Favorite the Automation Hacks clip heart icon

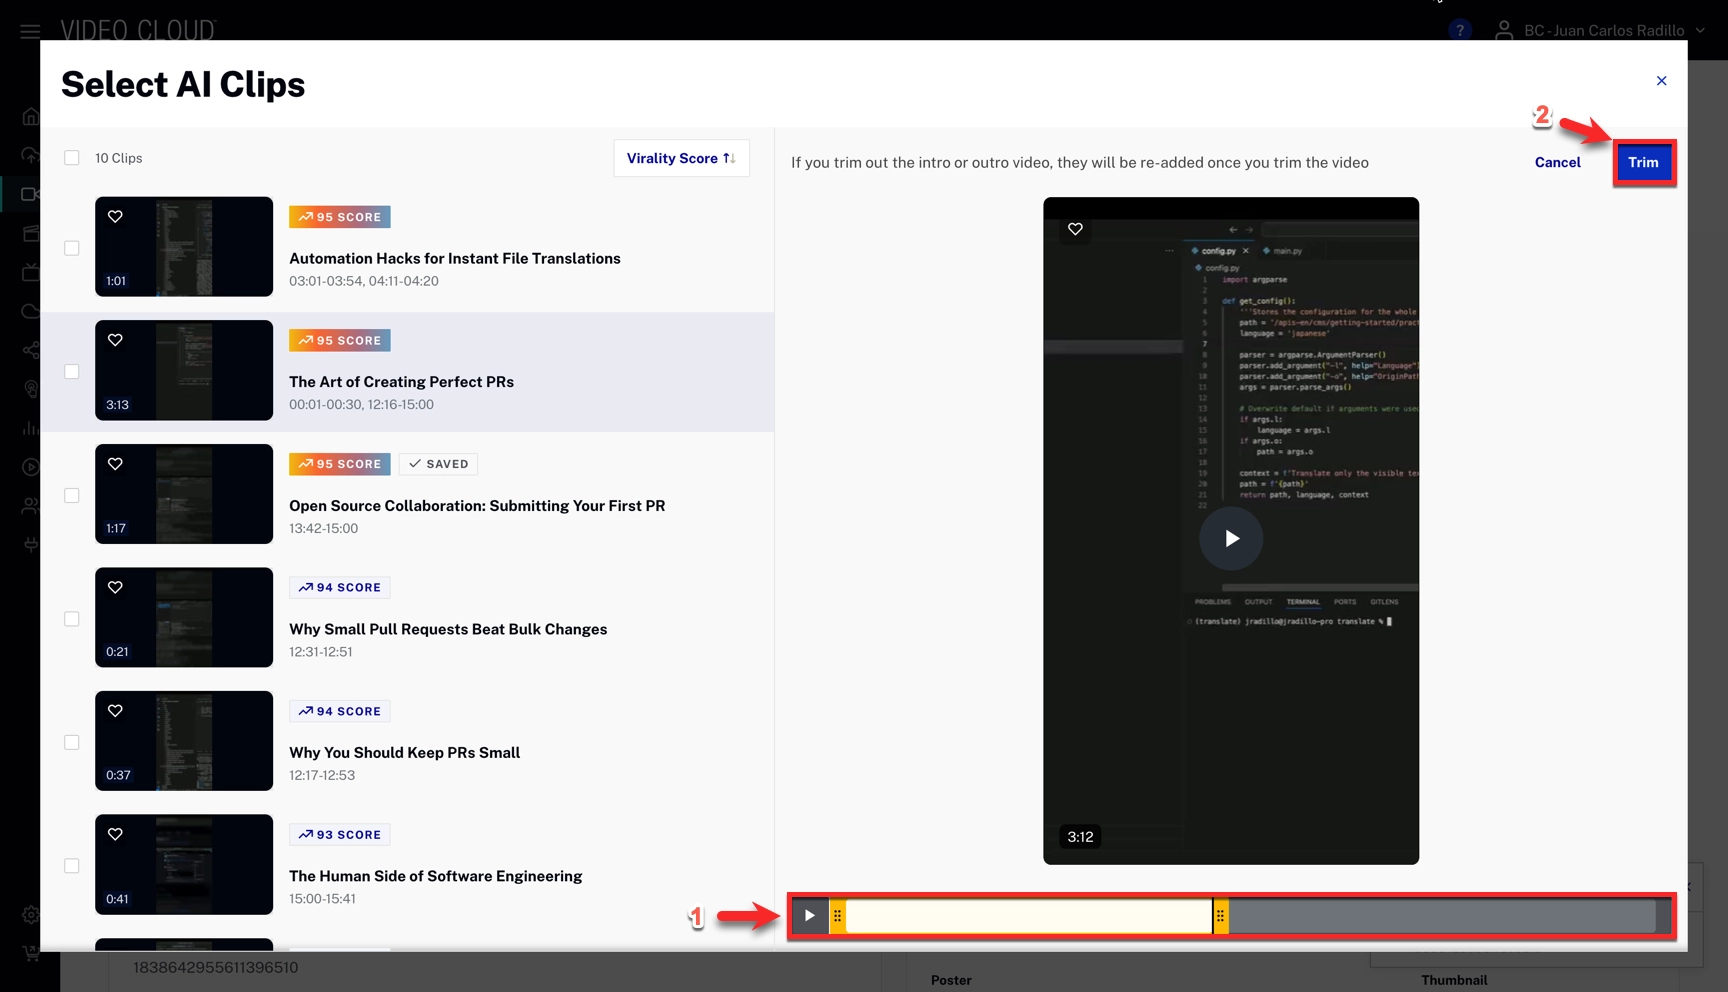[115, 217]
